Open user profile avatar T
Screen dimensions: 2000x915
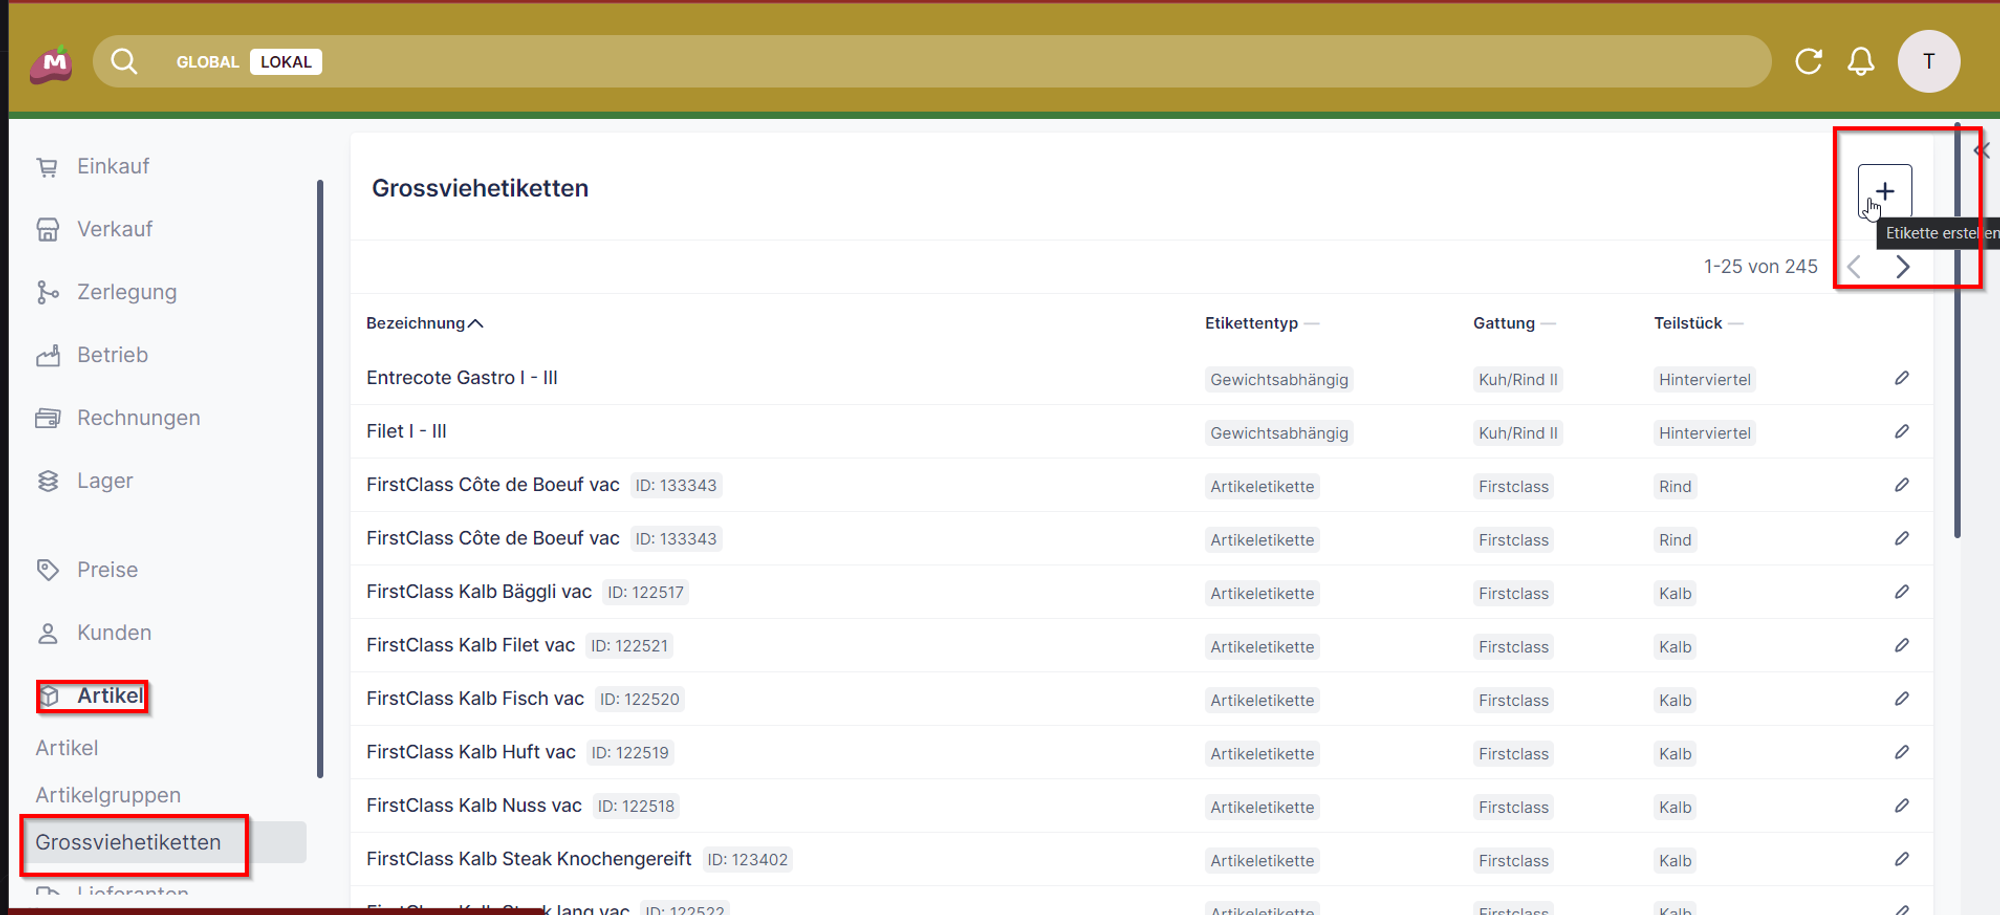(x=1928, y=62)
